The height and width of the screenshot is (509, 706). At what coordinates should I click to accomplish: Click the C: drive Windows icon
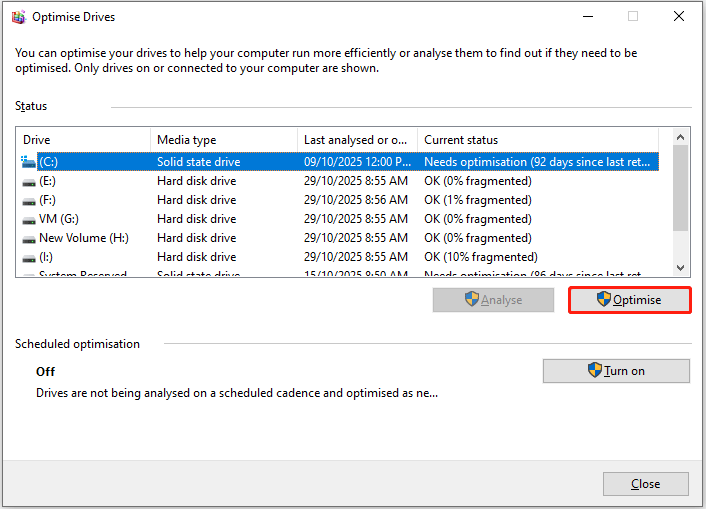[28, 162]
